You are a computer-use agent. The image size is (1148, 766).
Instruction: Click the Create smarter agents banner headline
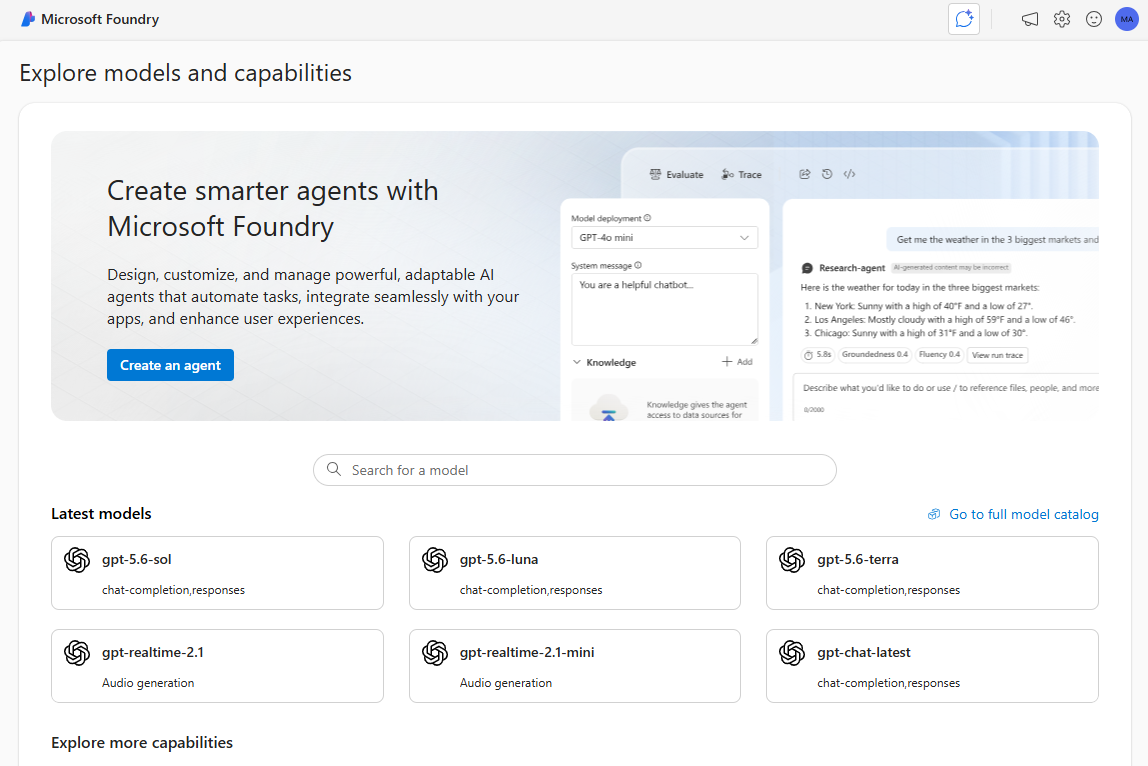click(272, 209)
